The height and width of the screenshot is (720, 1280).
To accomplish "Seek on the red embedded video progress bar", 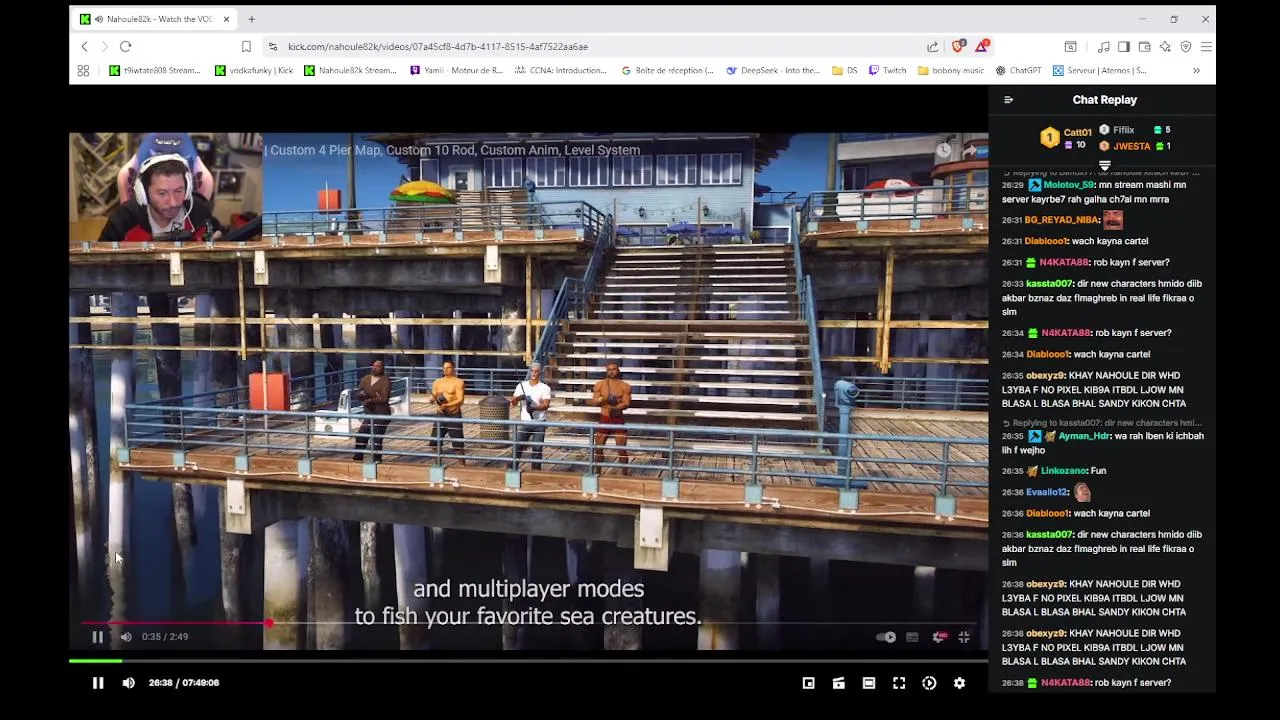I will pos(528,623).
